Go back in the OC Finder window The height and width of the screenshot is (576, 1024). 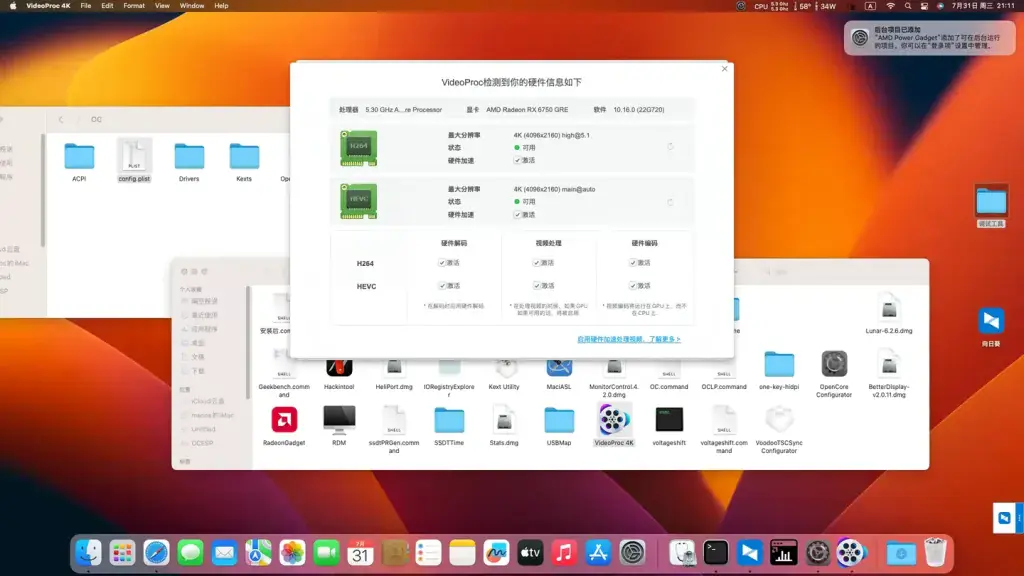(61, 120)
